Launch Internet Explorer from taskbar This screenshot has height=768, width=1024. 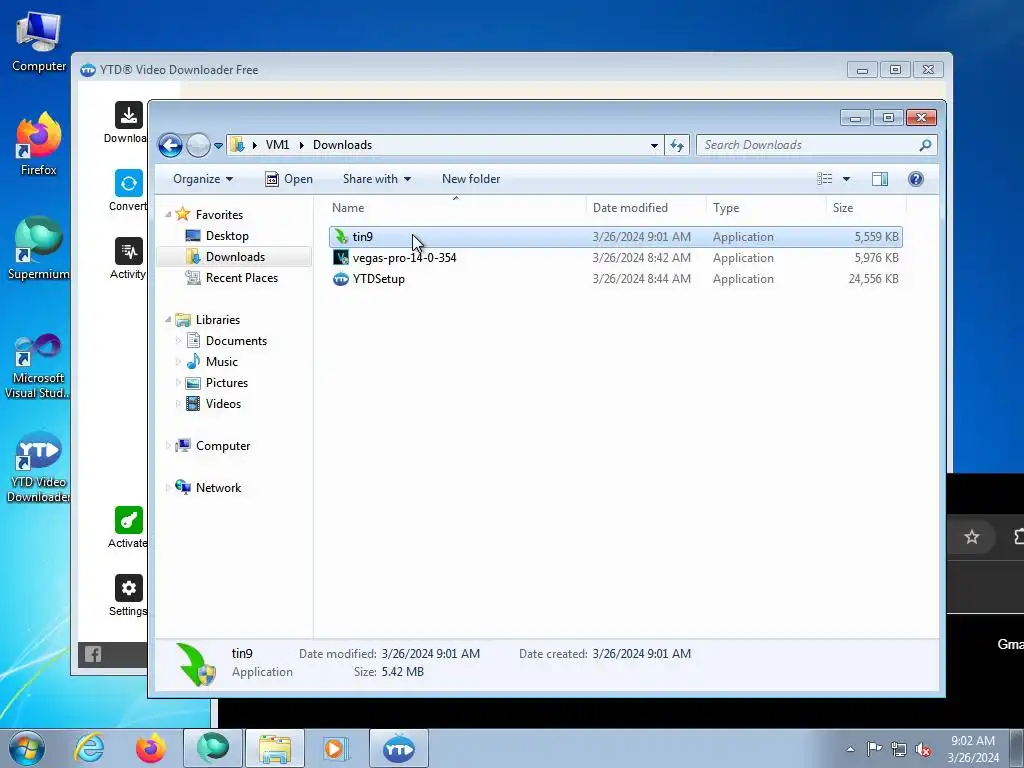89,748
